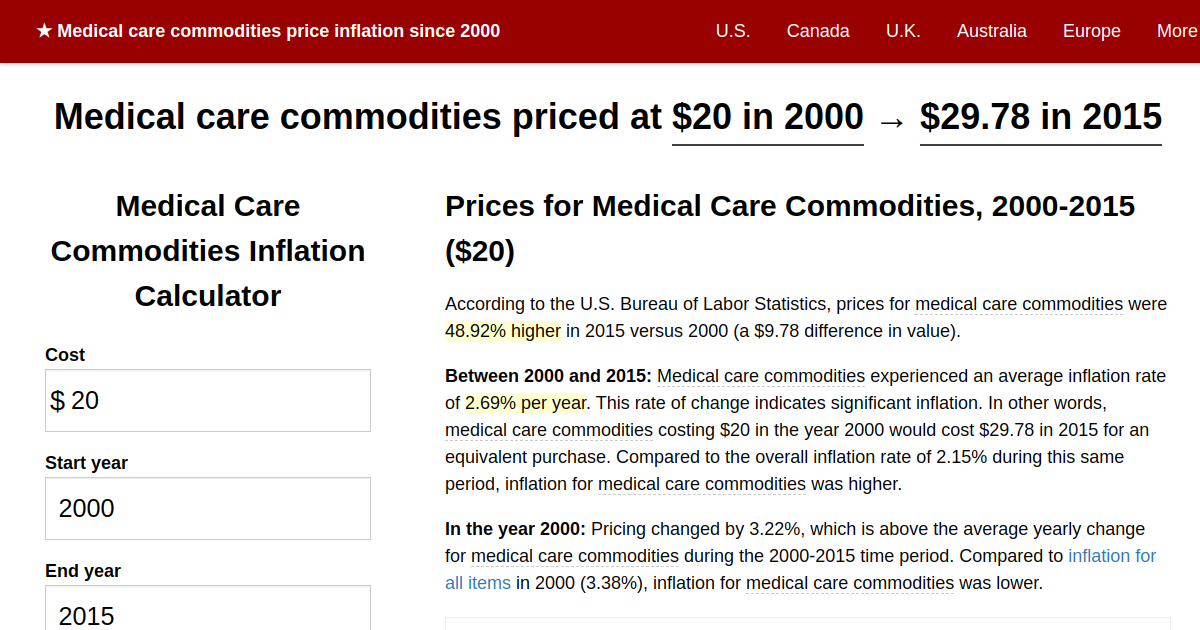Open 'Medical care commodities' link after 'Between 2000 and 2015'
This screenshot has width=1200, height=630.
[761, 375]
